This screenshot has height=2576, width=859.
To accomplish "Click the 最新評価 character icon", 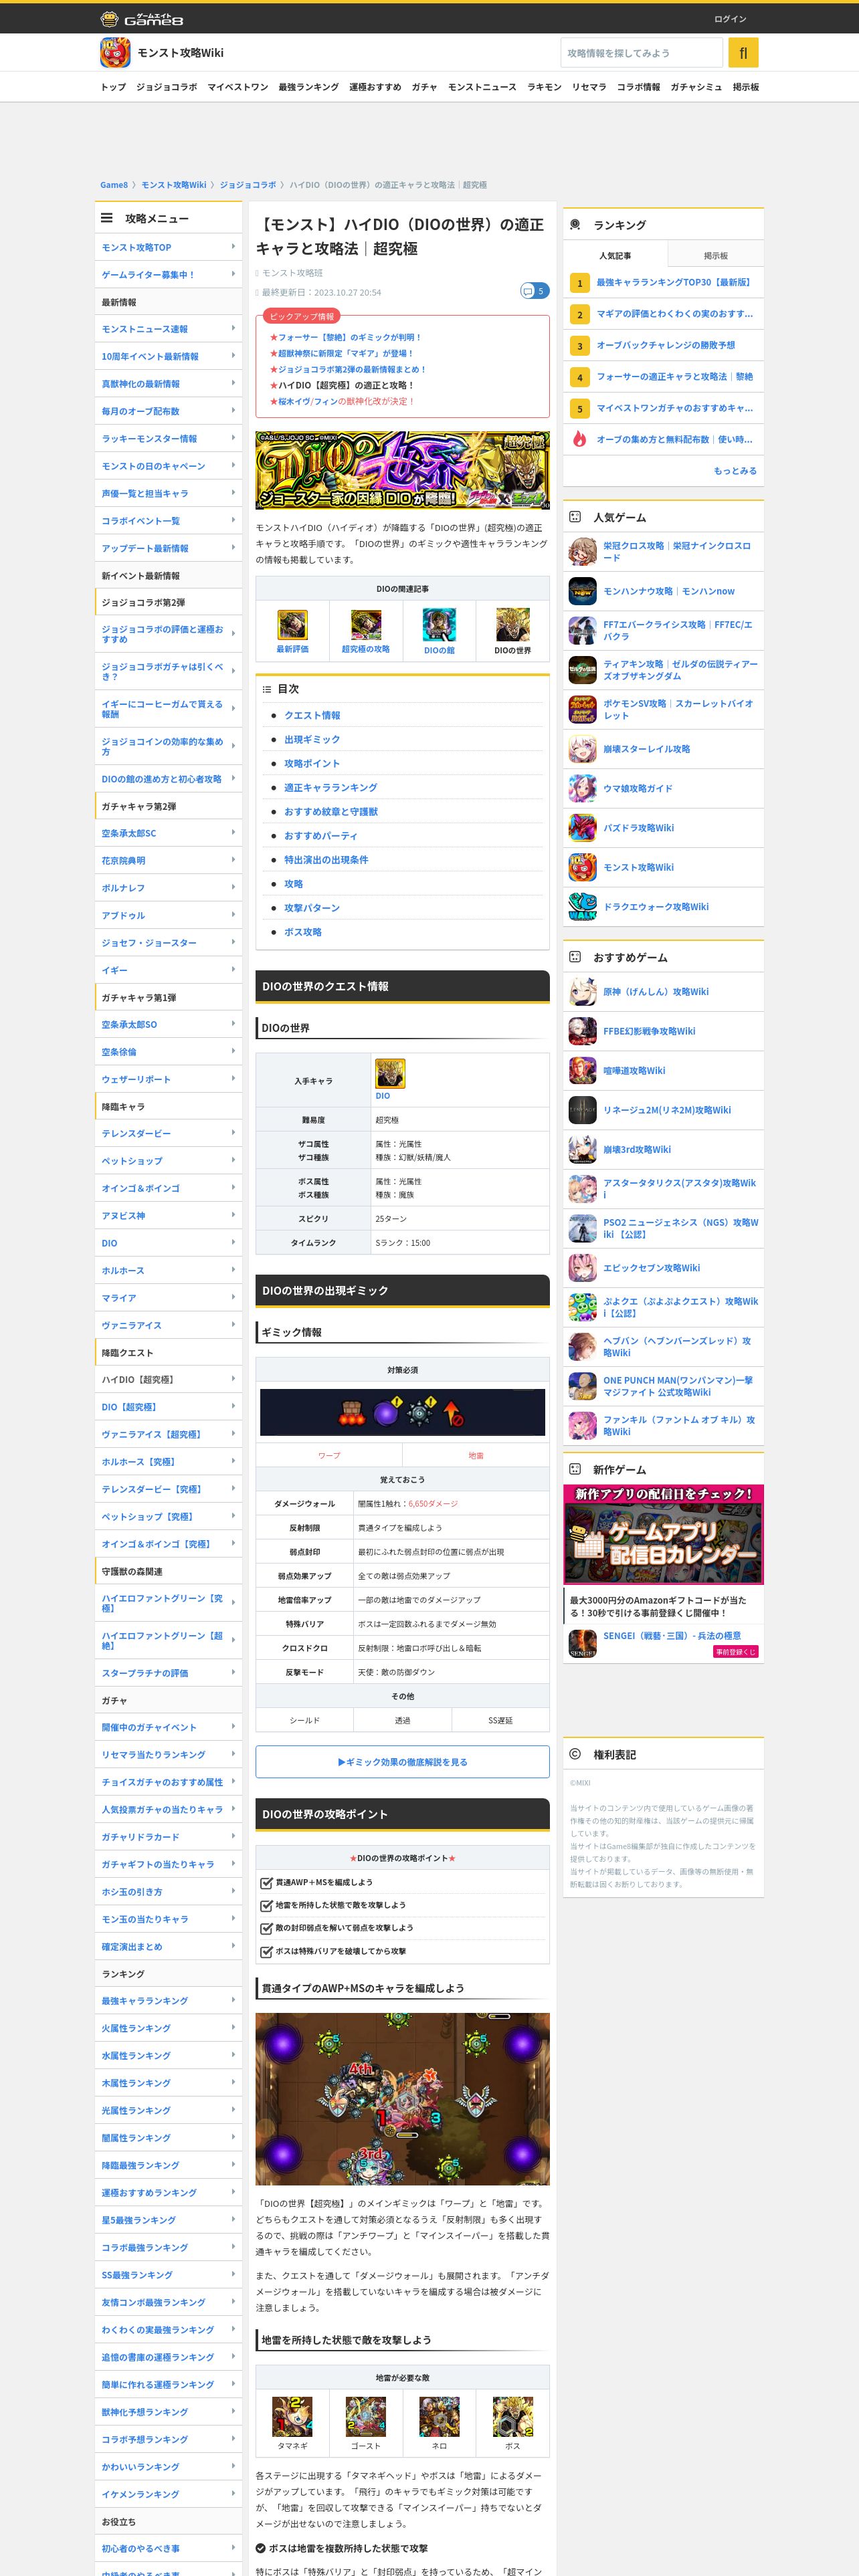I will (292, 625).
